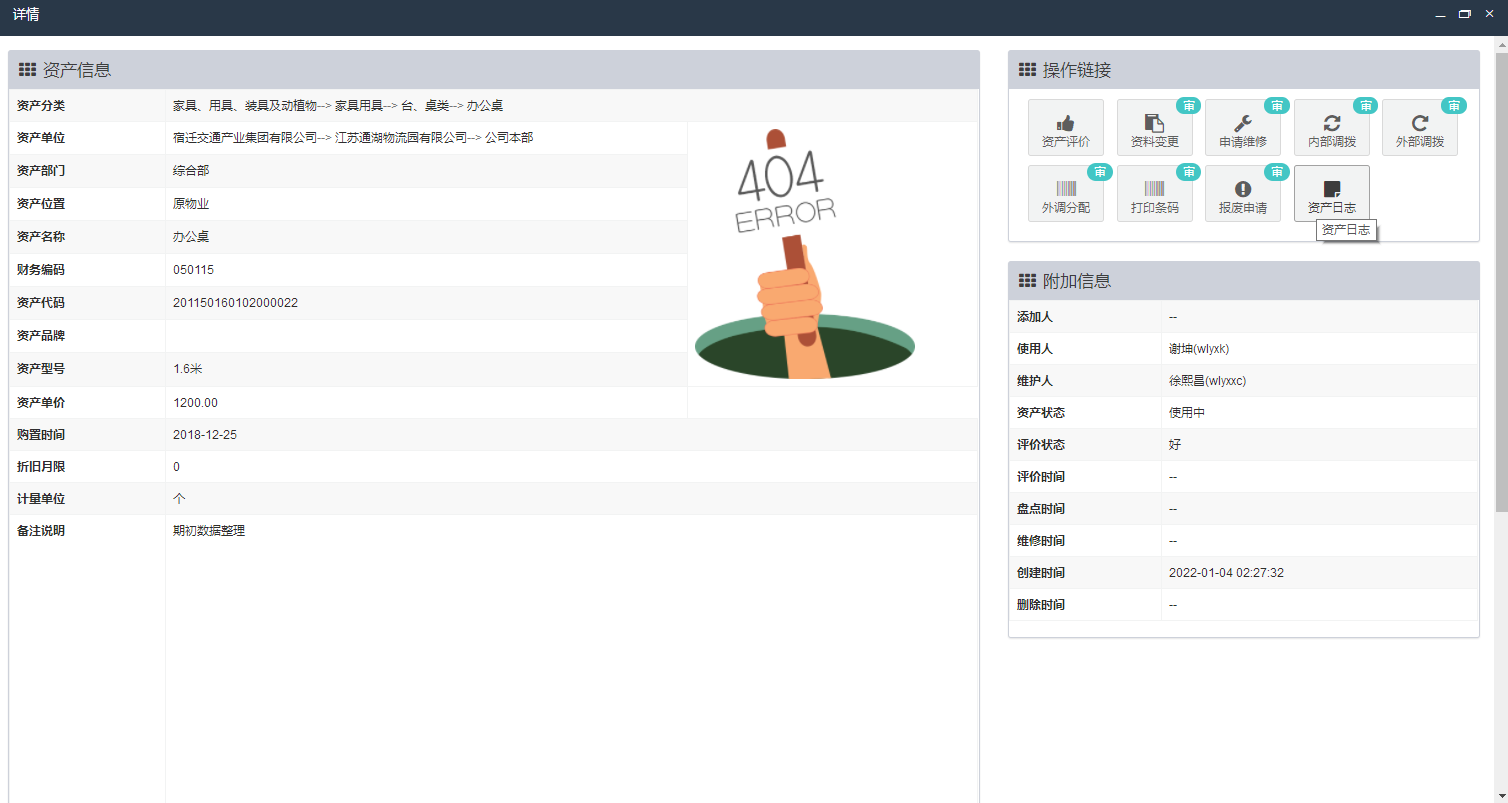Screen dimensions: 1508x803
Task: Click the 外部调拨 redo arrow icon
Action: click(x=1419, y=123)
